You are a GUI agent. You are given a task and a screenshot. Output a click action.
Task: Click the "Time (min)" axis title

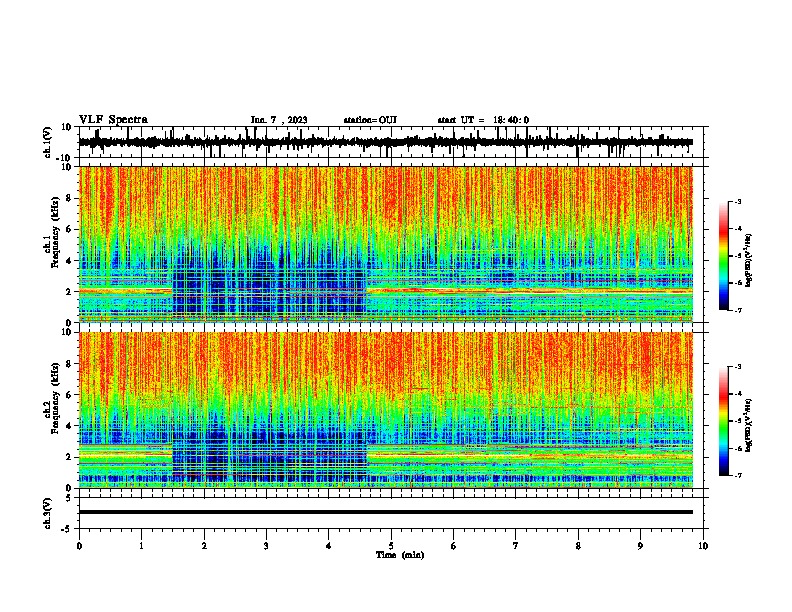400,555
